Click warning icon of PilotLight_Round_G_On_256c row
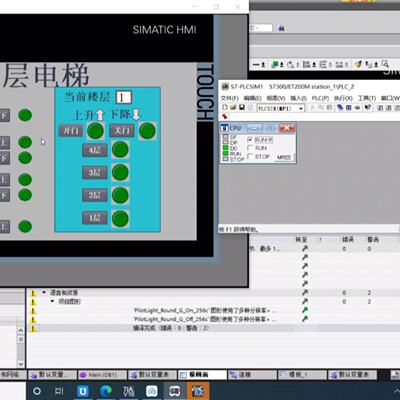The height and width of the screenshot is (400, 400). 33,311
